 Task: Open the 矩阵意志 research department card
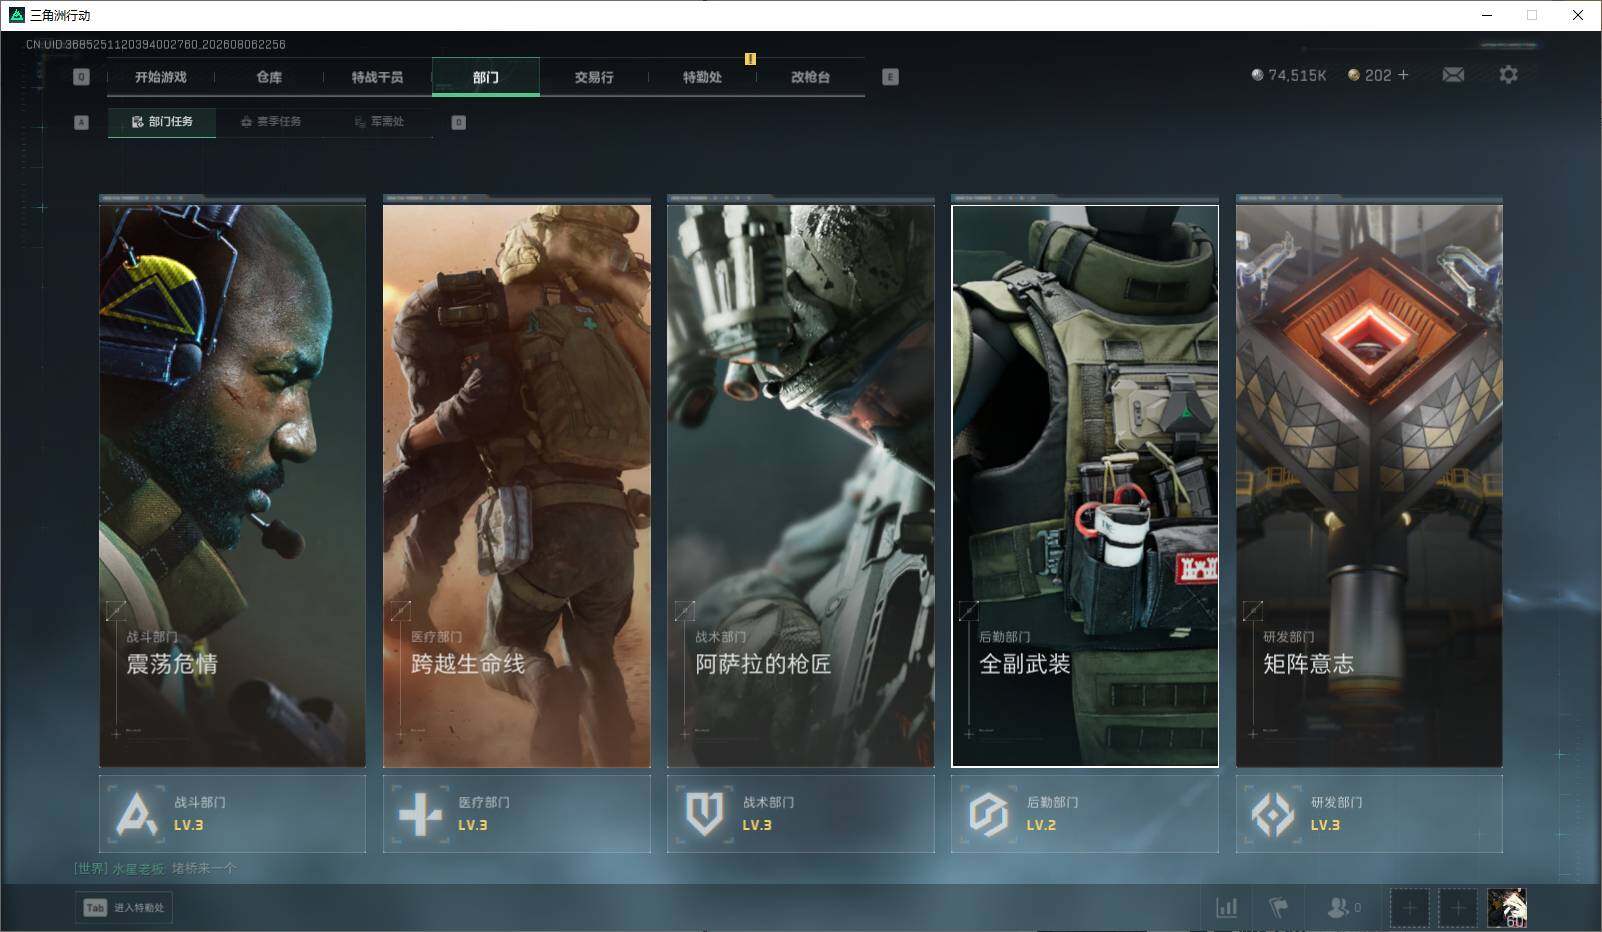click(1369, 486)
